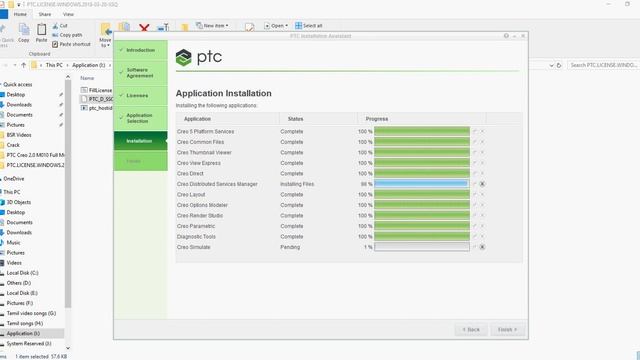Click the Properties icon in Explorer ribbon
640x360 pixels.
(x=249, y=27)
